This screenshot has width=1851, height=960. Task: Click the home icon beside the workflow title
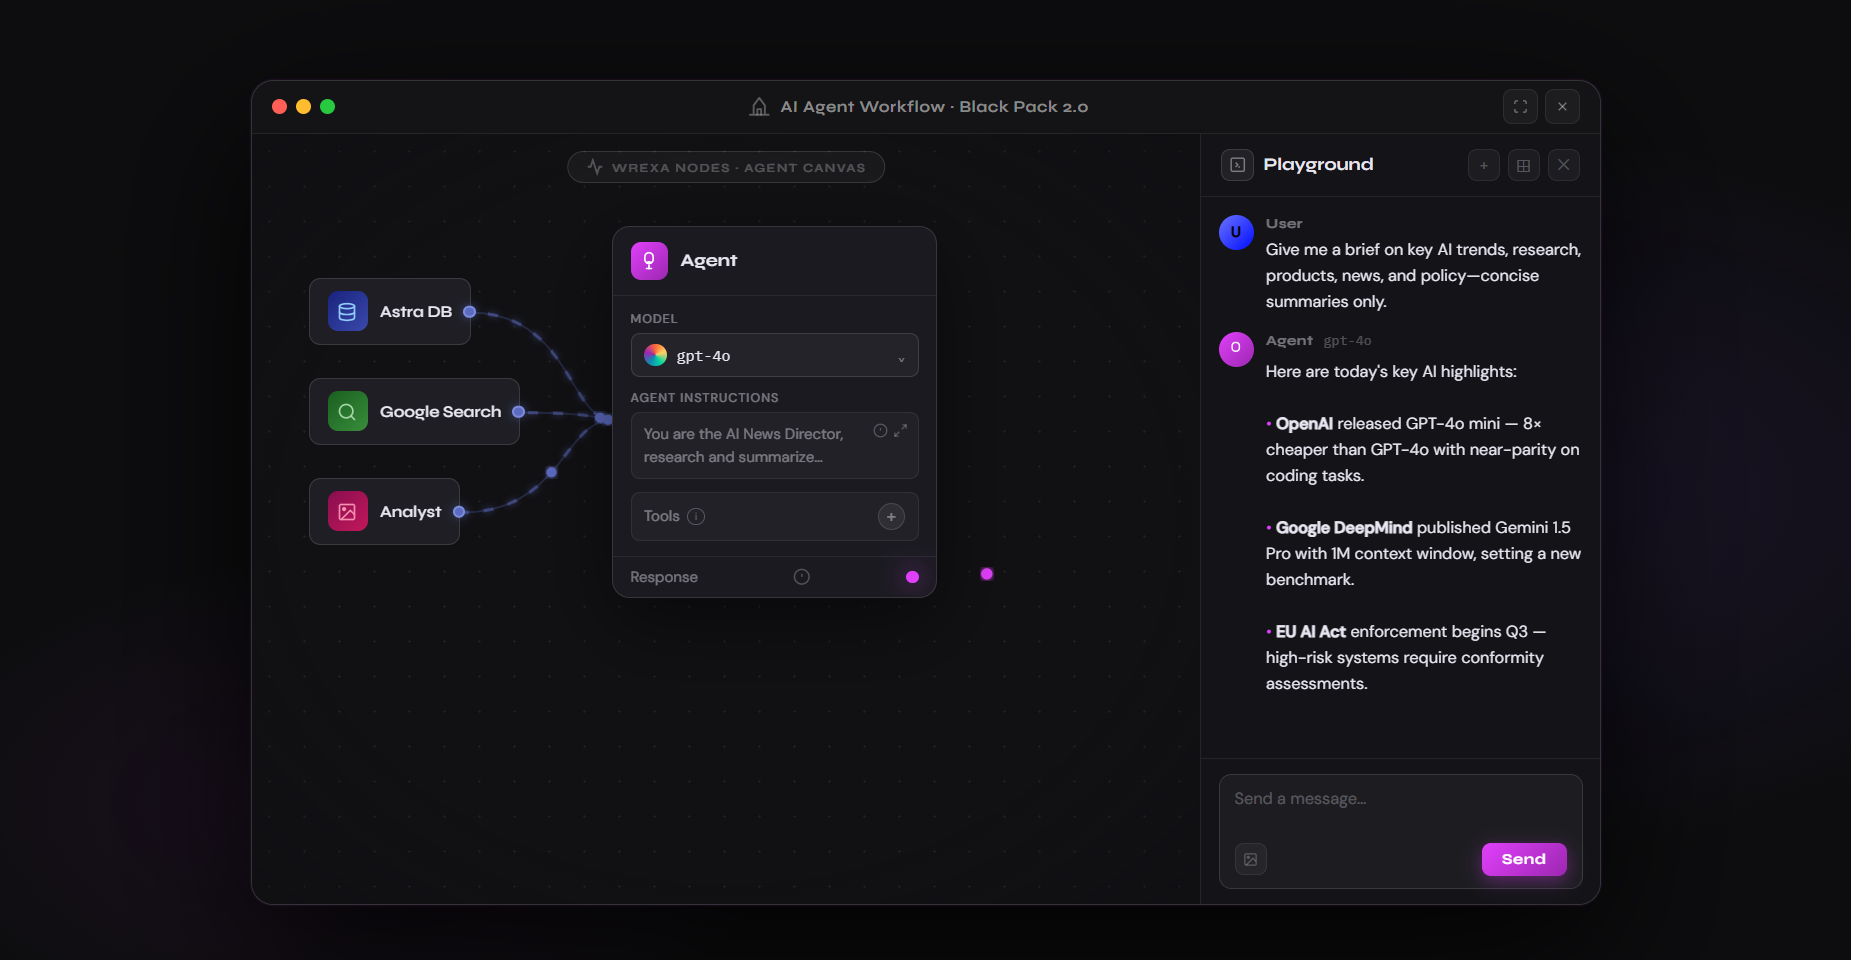[x=759, y=107]
